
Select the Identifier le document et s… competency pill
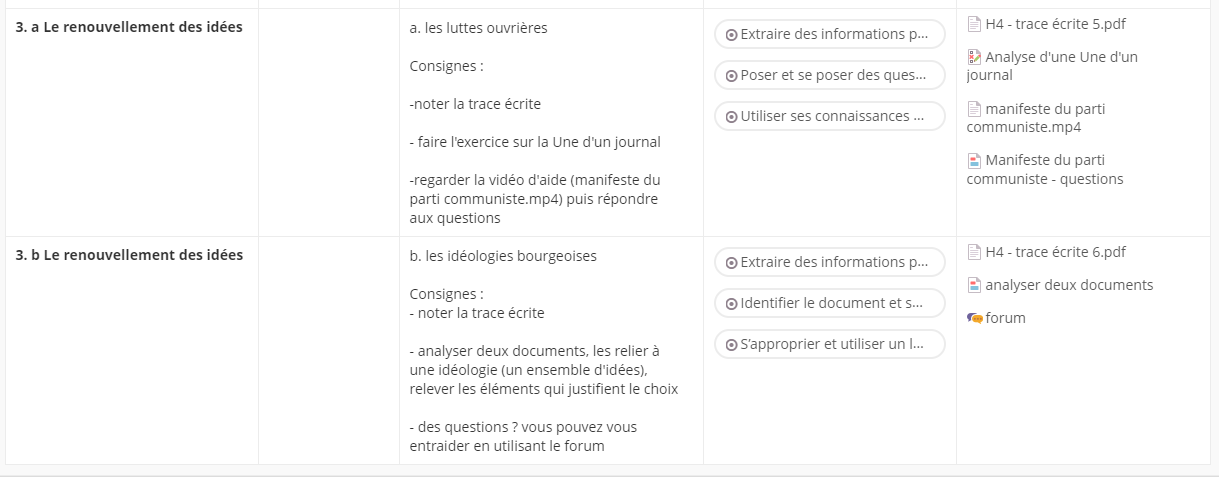[x=829, y=303]
